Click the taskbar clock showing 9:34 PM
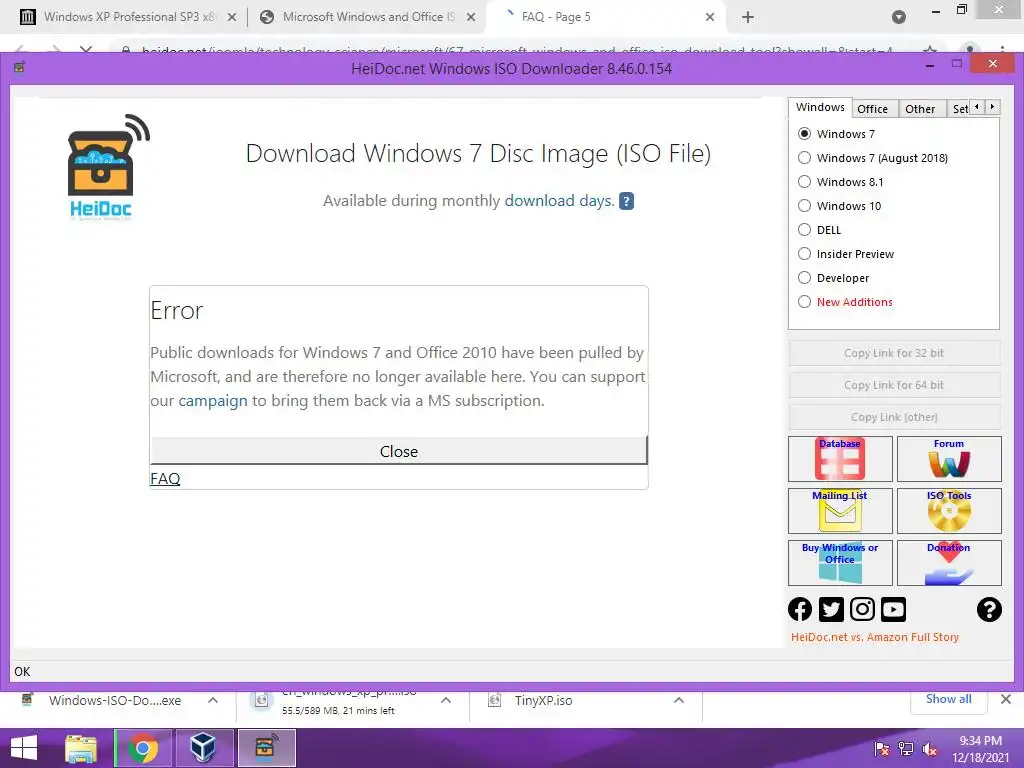The image size is (1024, 768). tap(980, 749)
